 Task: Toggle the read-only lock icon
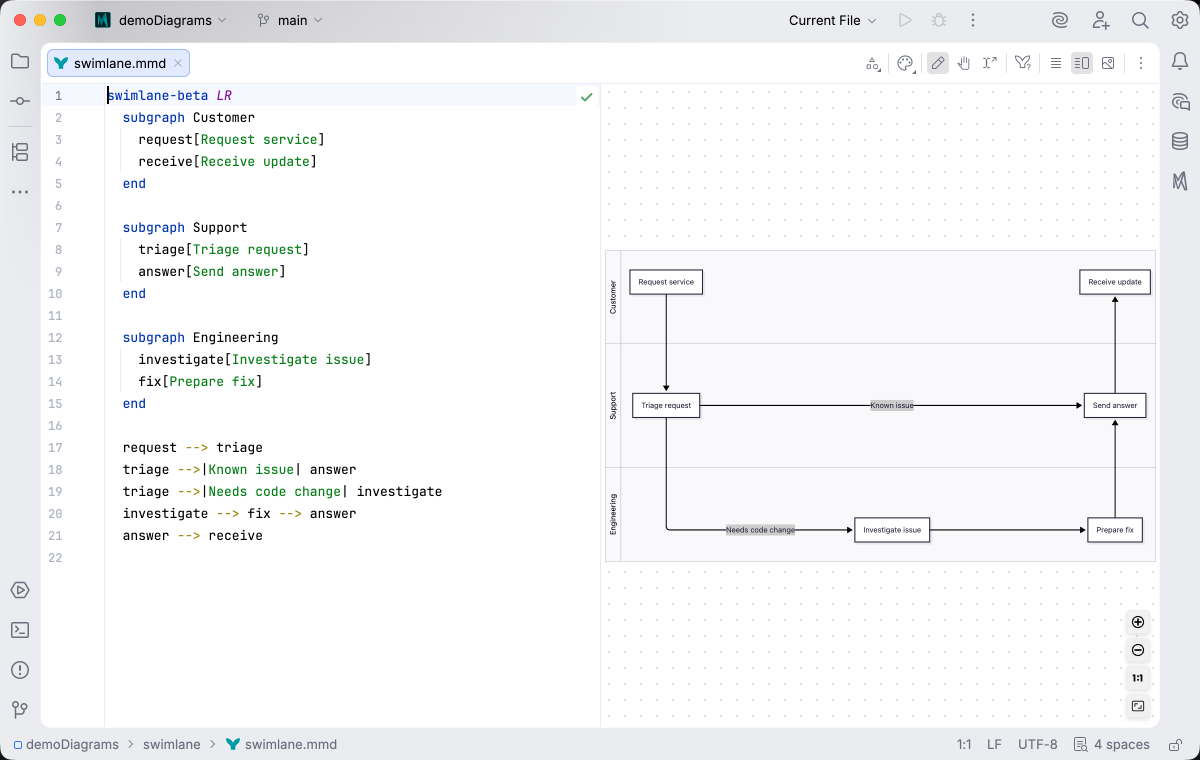[x=1176, y=744]
